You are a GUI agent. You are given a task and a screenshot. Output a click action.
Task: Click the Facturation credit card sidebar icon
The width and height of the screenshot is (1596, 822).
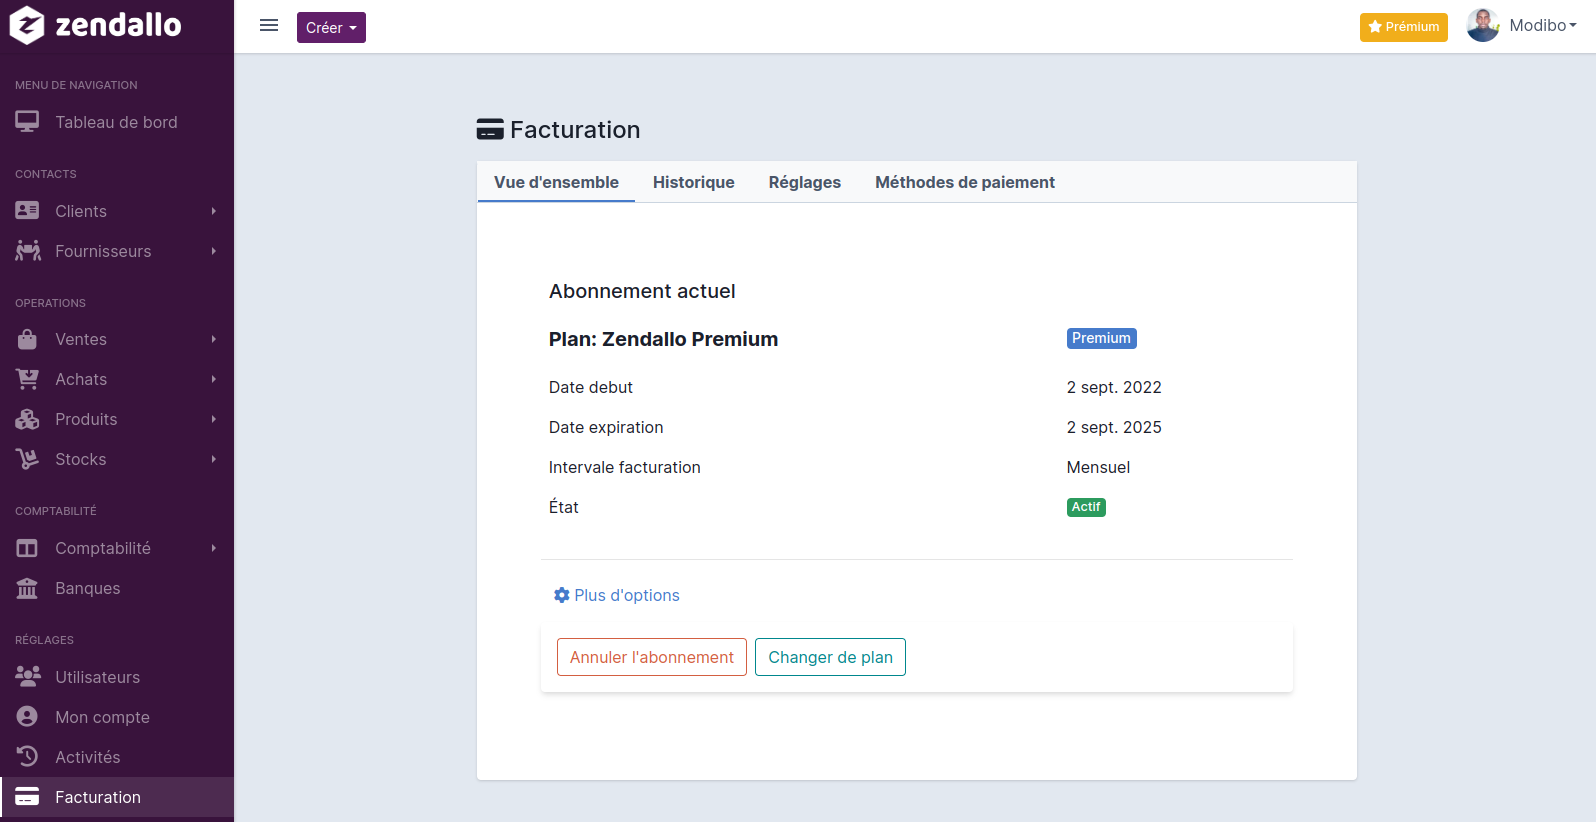coord(27,797)
